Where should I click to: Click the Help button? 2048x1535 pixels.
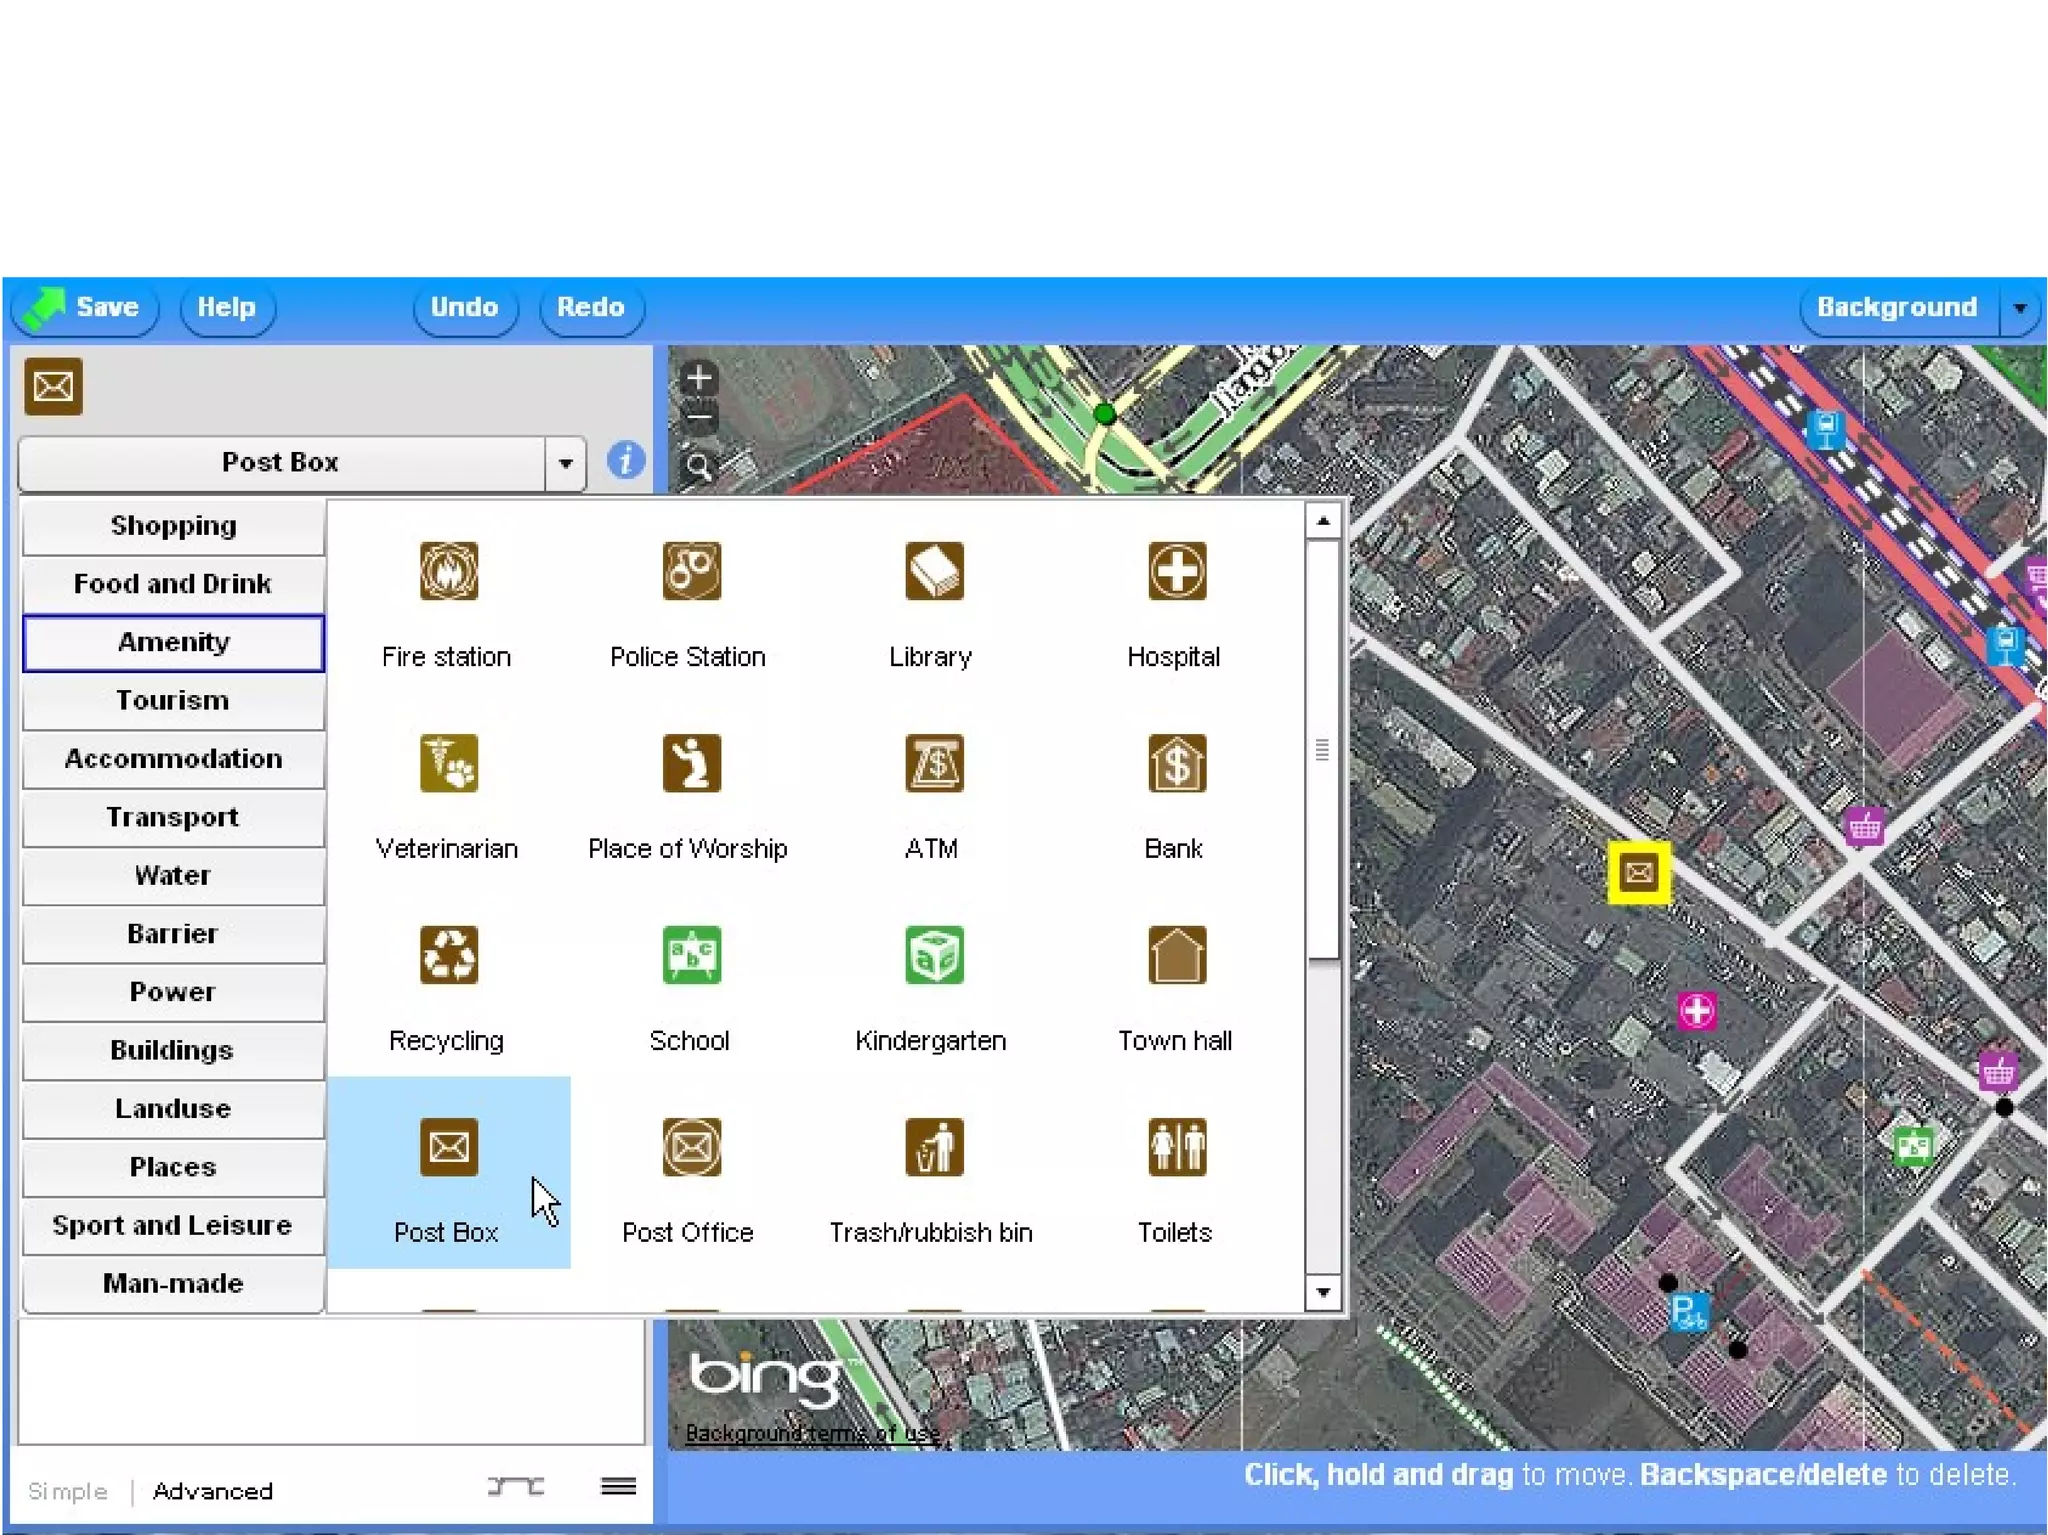227,308
